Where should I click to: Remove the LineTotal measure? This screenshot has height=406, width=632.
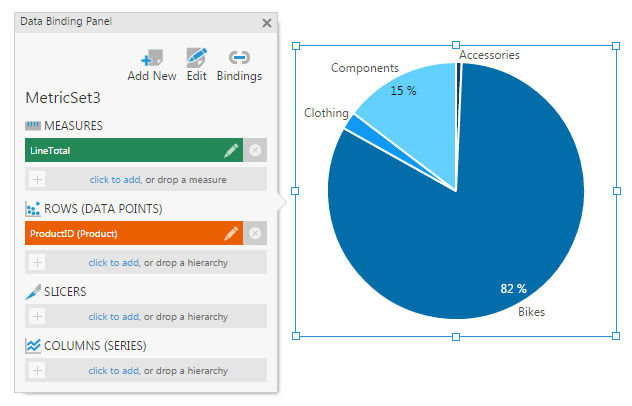tap(255, 150)
